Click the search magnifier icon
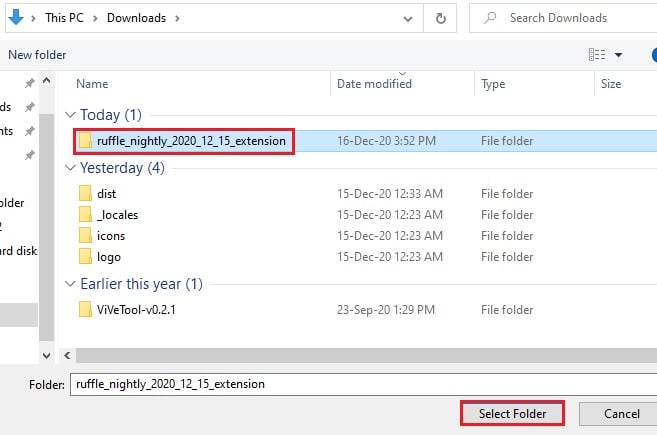The height and width of the screenshot is (435, 657). [490, 18]
